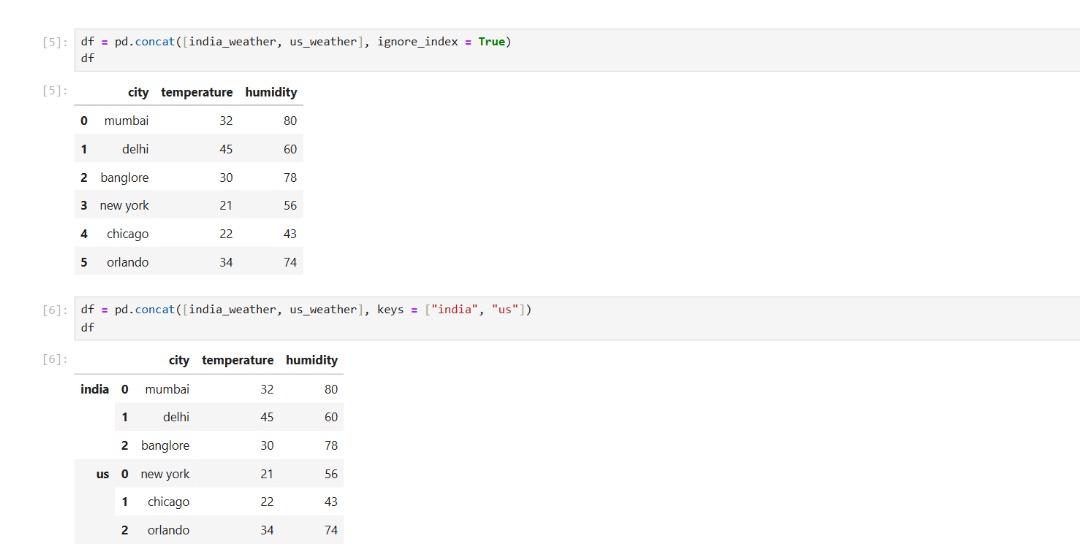Click the [6]: output prompt beside the table
This screenshot has width=1080, height=554.
55,359
